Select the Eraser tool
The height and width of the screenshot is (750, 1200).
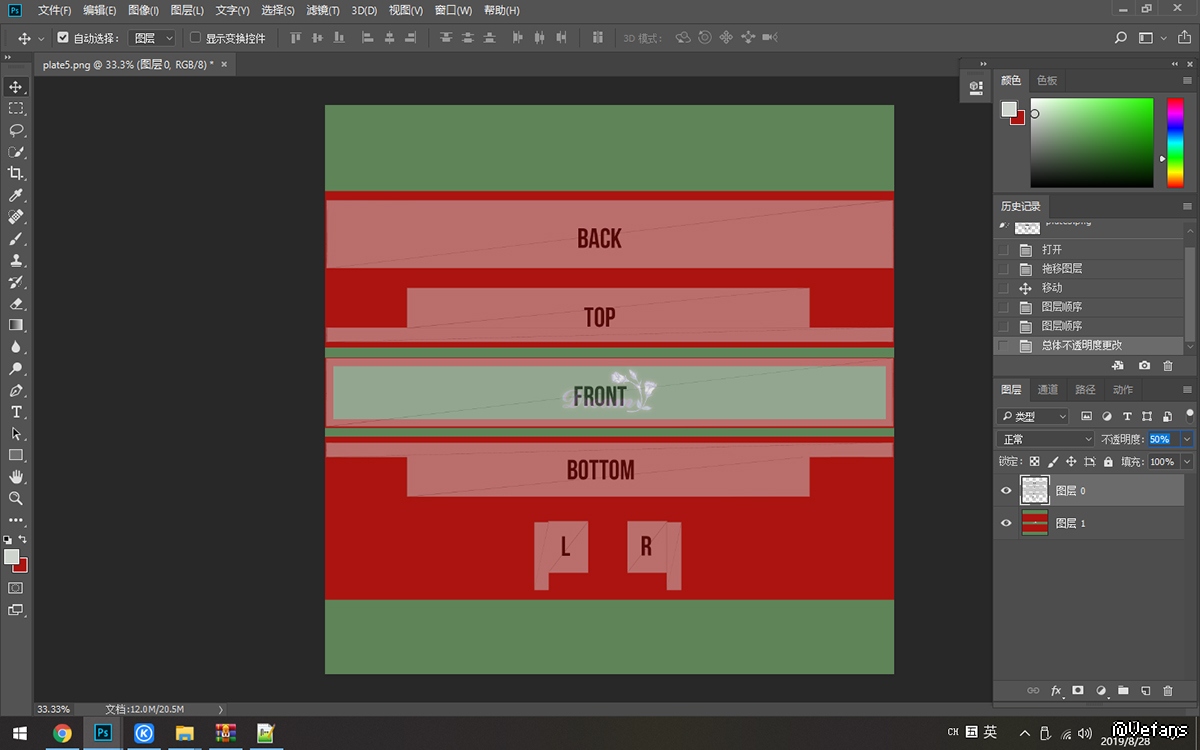coord(16,303)
